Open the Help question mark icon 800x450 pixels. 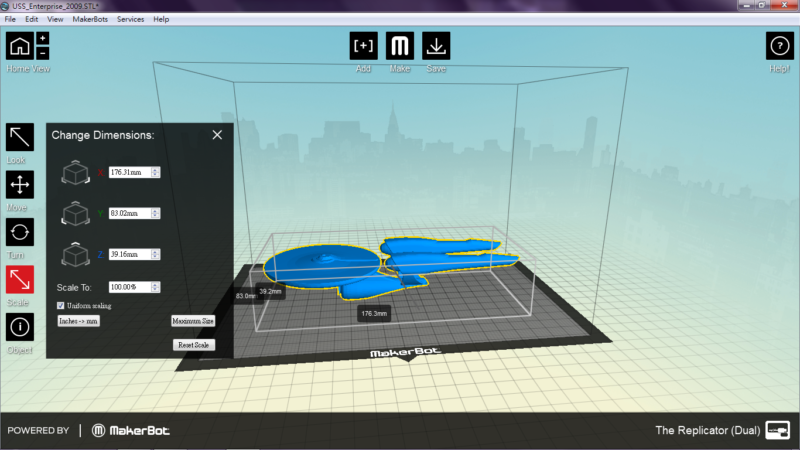pyautogui.click(x=780, y=46)
